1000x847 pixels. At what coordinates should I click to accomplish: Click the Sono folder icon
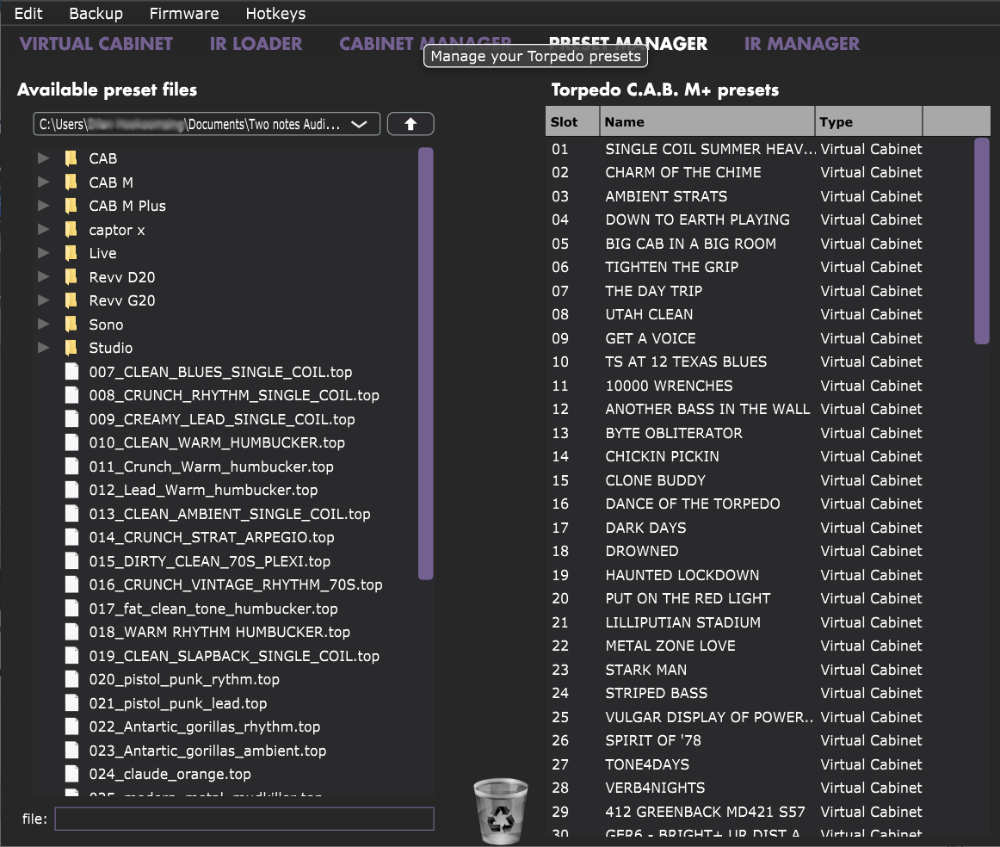point(71,325)
